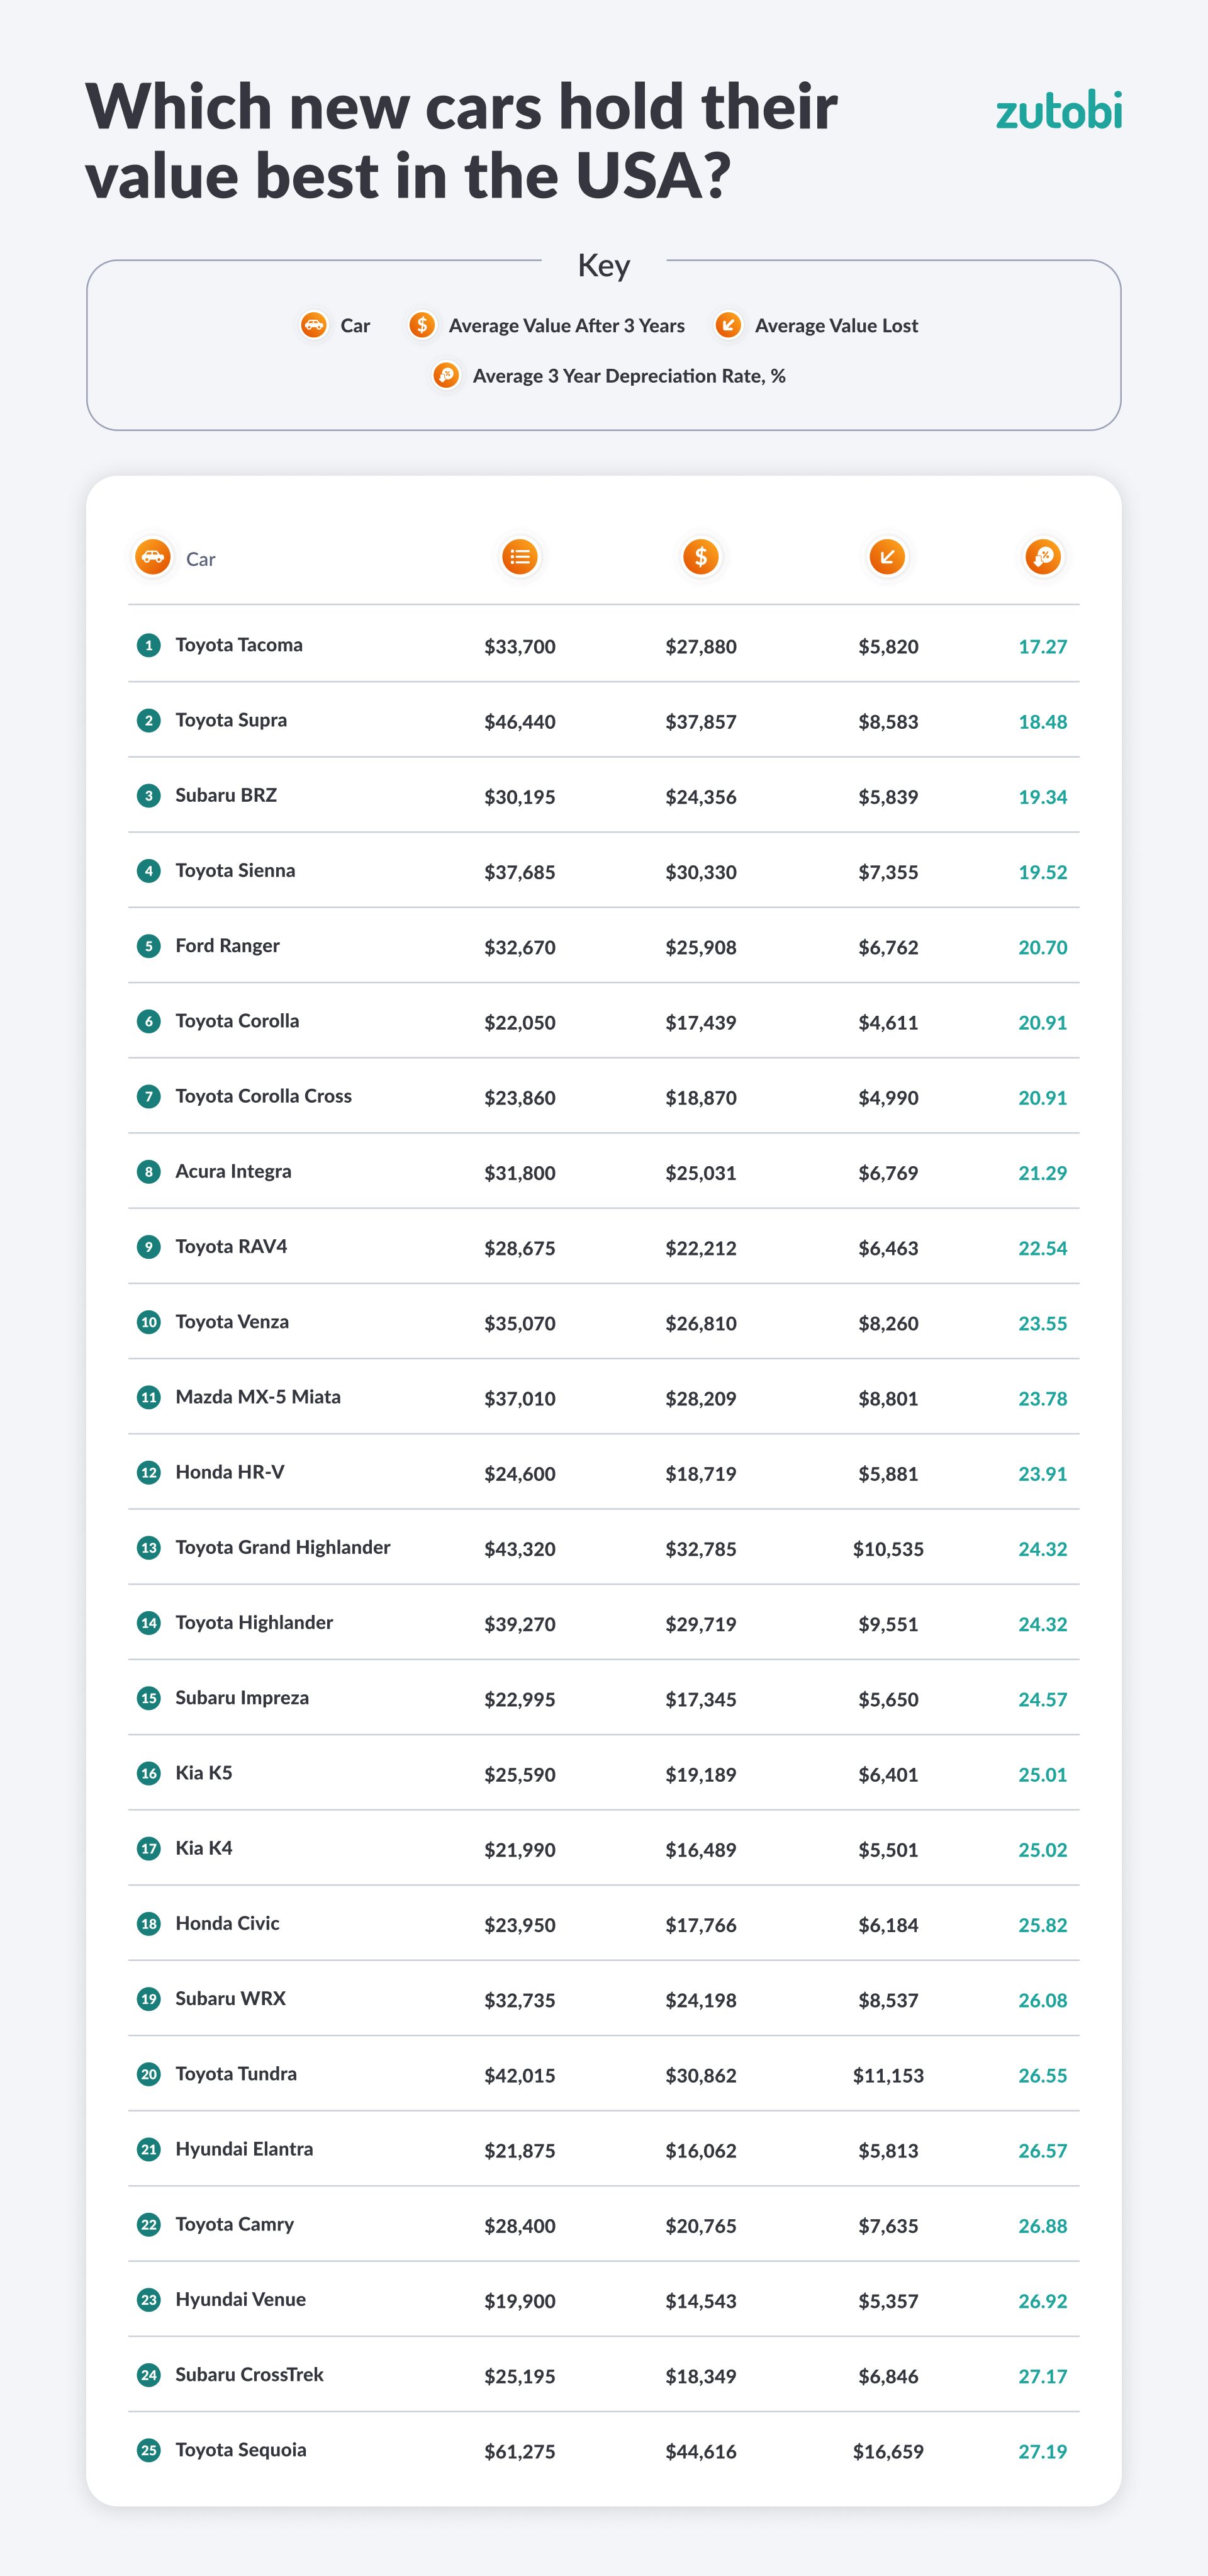This screenshot has height=2576, width=1208.
Task: Click the dollar sign column header icon
Action: tap(701, 557)
